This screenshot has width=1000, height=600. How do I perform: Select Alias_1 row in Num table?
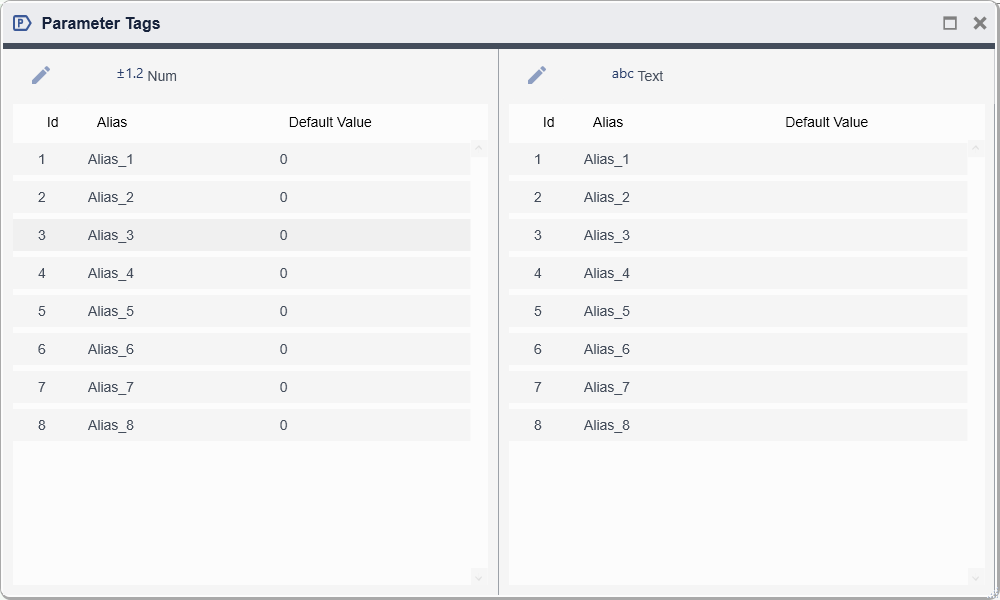click(x=110, y=159)
